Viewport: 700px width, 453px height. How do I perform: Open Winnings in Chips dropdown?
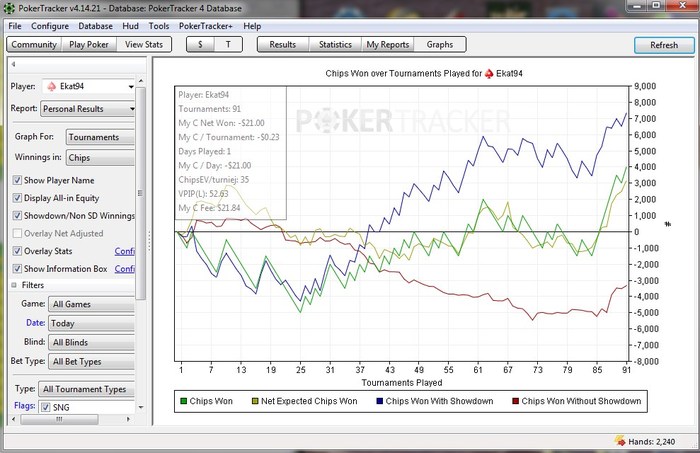100,158
